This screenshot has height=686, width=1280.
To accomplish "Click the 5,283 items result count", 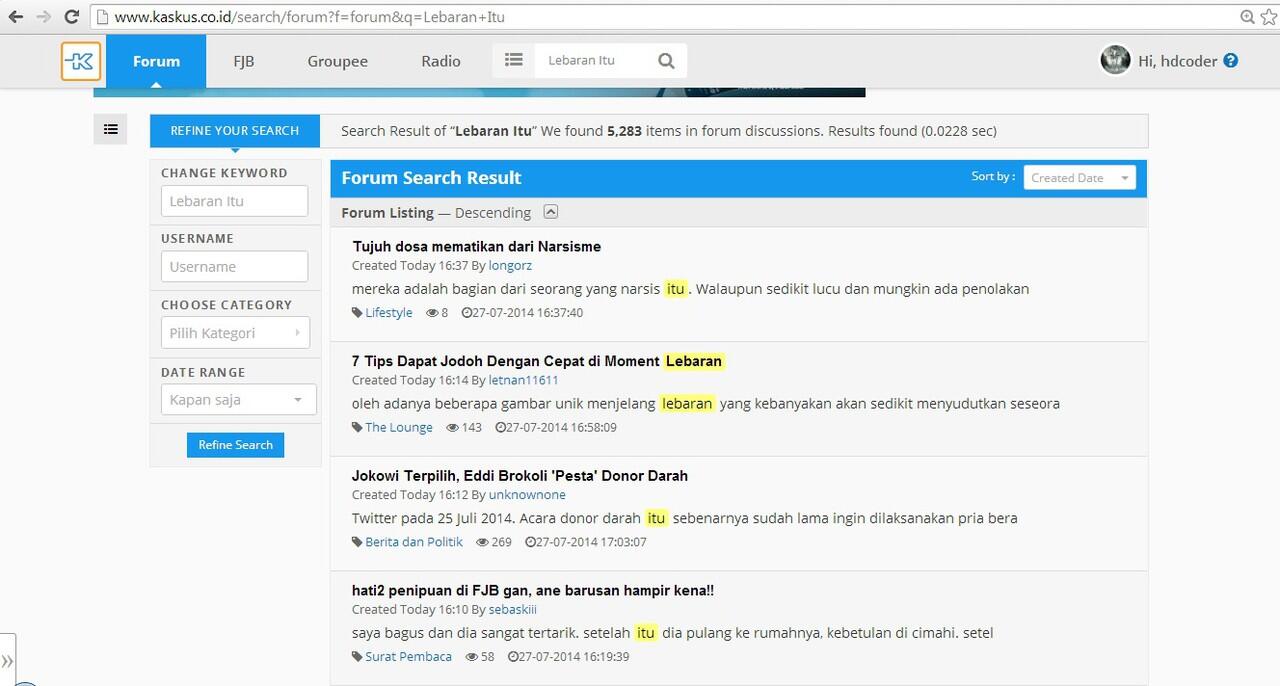I will (x=625, y=131).
